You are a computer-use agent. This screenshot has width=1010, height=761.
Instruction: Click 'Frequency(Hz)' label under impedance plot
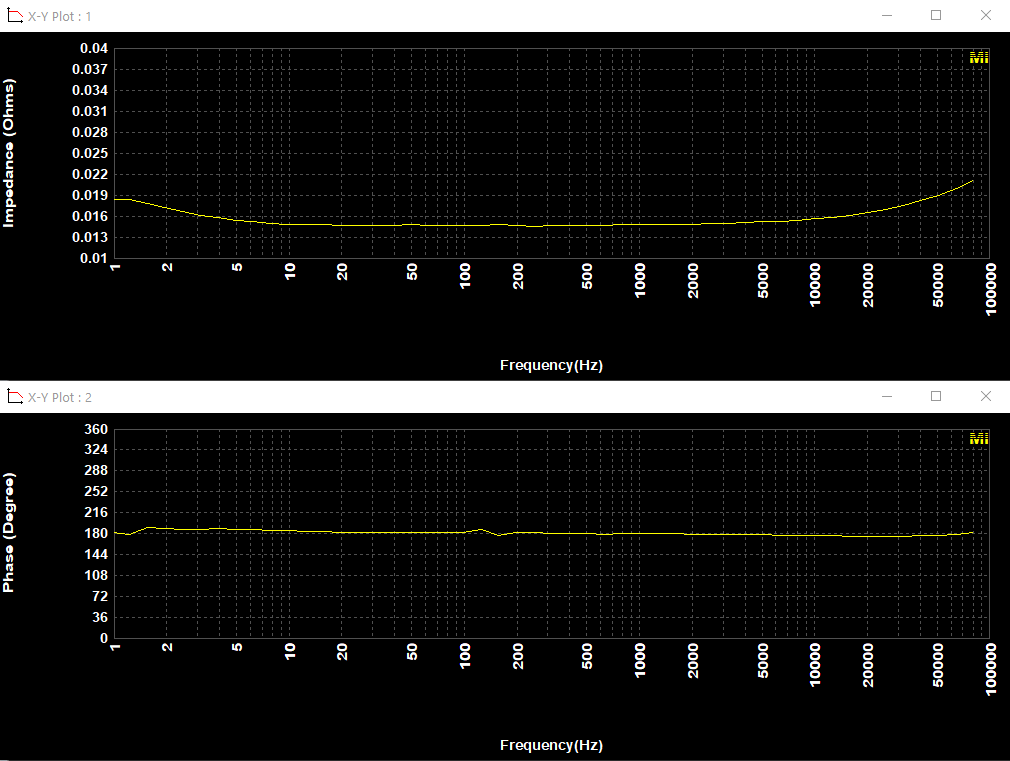click(x=551, y=365)
